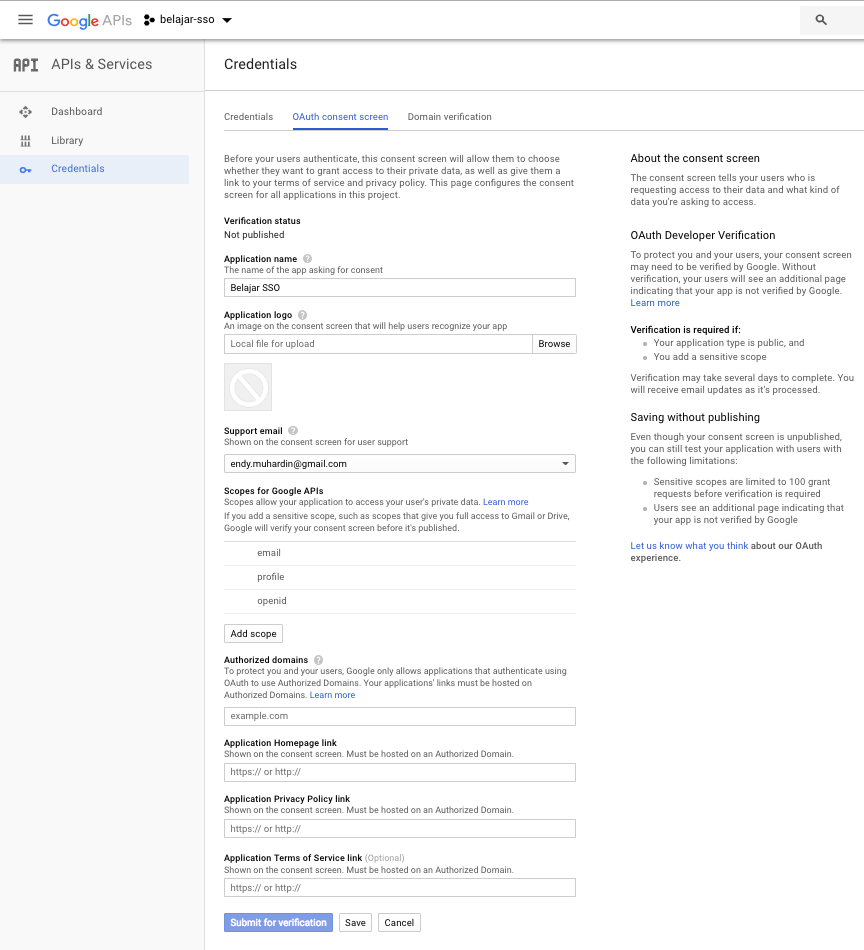Click the empty application logo placeholder
Screen dimensions: 864x950
point(248,387)
